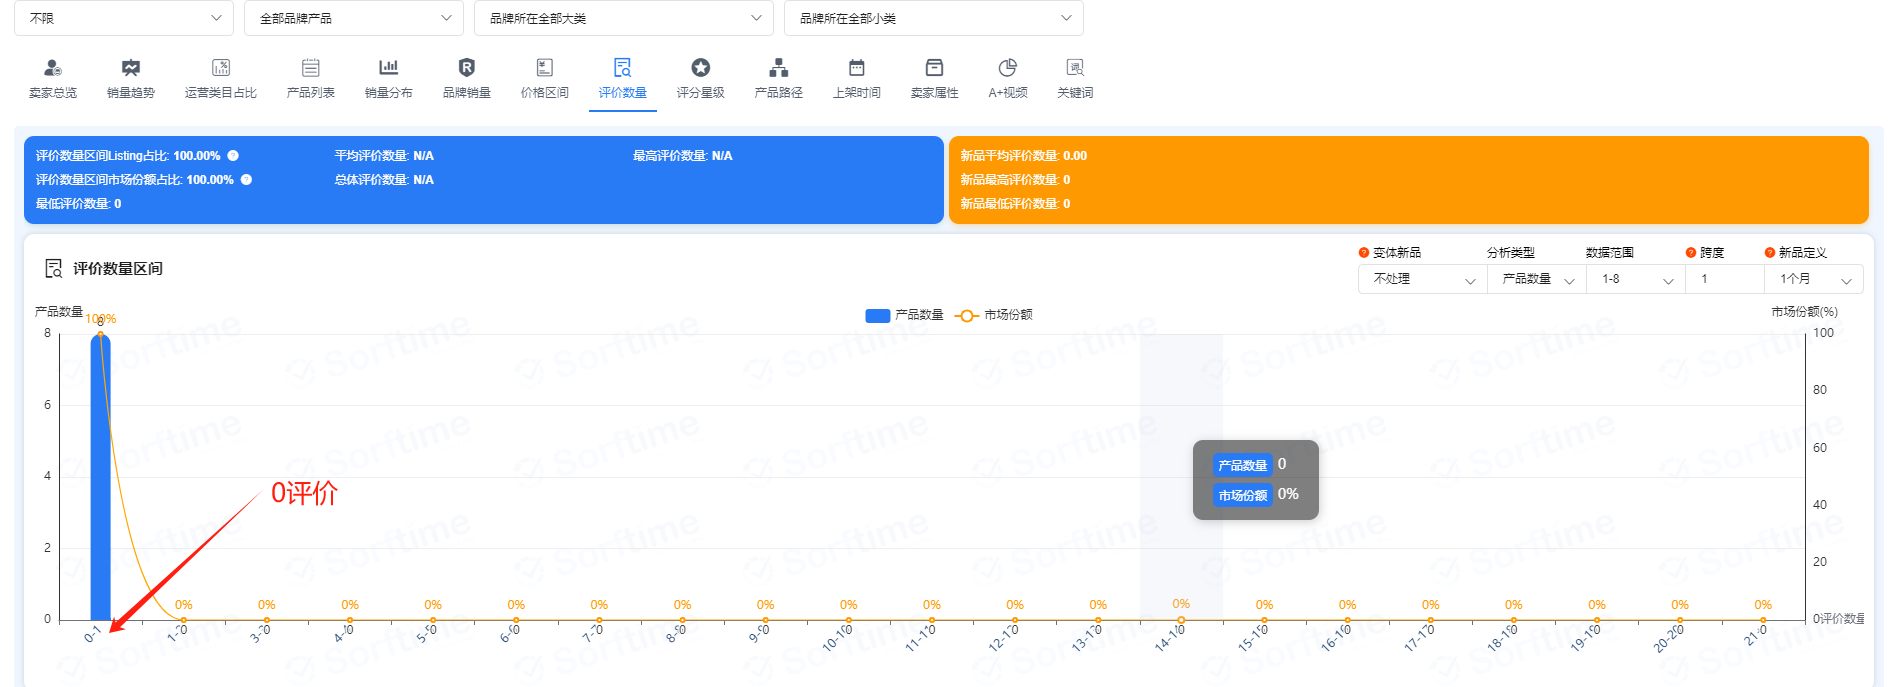Click help icon next to 新品定义
Image resolution: width=1899 pixels, height=687 pixels.
click(1770, 253)
